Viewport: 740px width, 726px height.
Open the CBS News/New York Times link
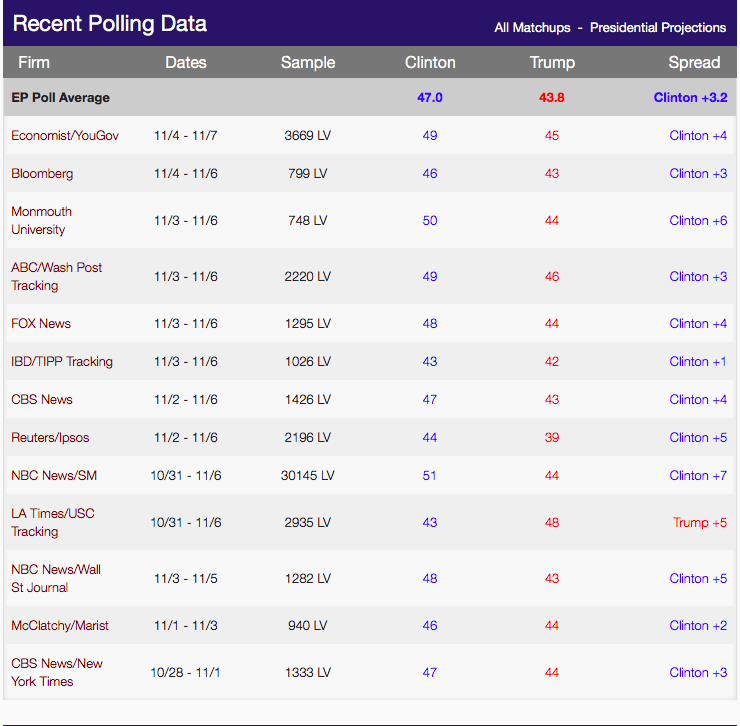pyautogui.click(x=57, y=672)
